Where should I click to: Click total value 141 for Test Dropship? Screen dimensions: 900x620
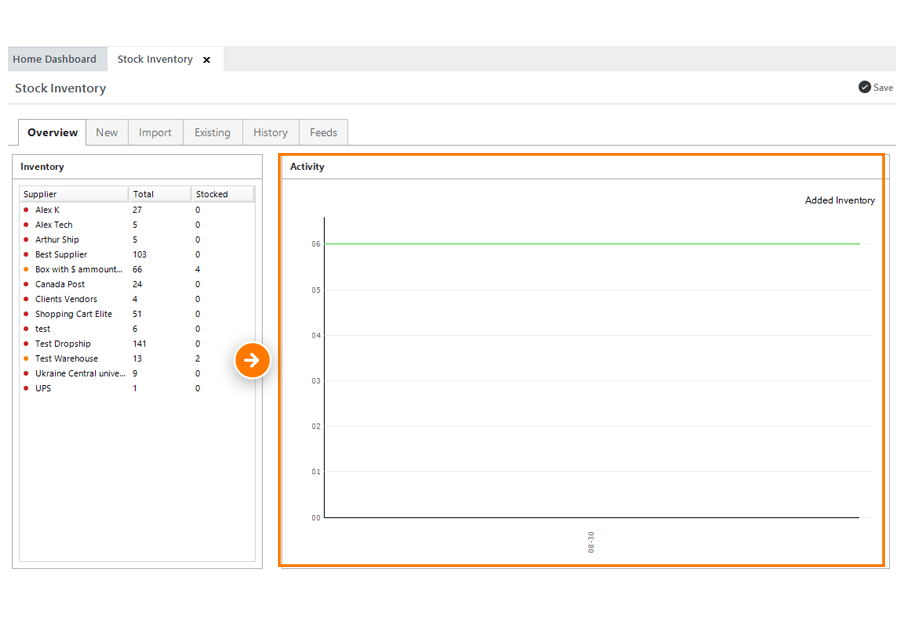[139, 344]
